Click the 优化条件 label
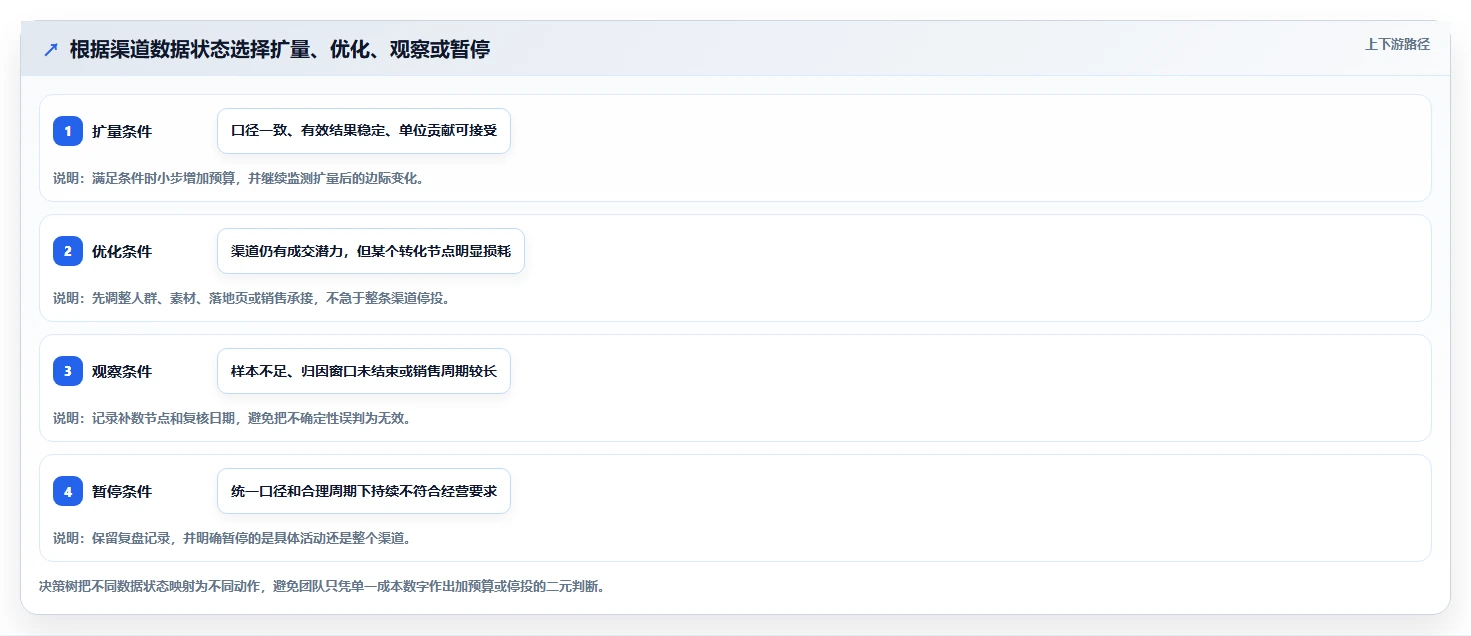Image resolution: width=1471 pixels, height=636 pixels. (122, 251)
